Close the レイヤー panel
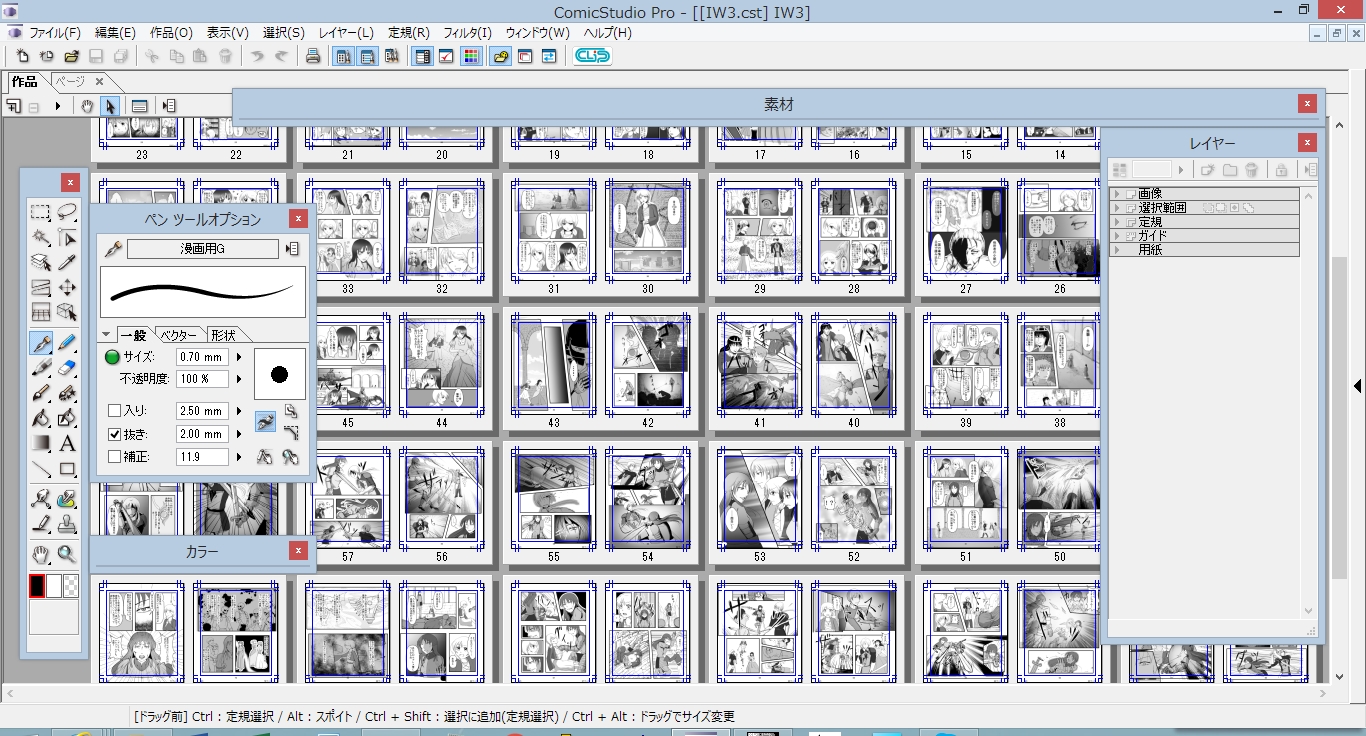Viewport: 1366px width, 736px height. click(1307, 143)
